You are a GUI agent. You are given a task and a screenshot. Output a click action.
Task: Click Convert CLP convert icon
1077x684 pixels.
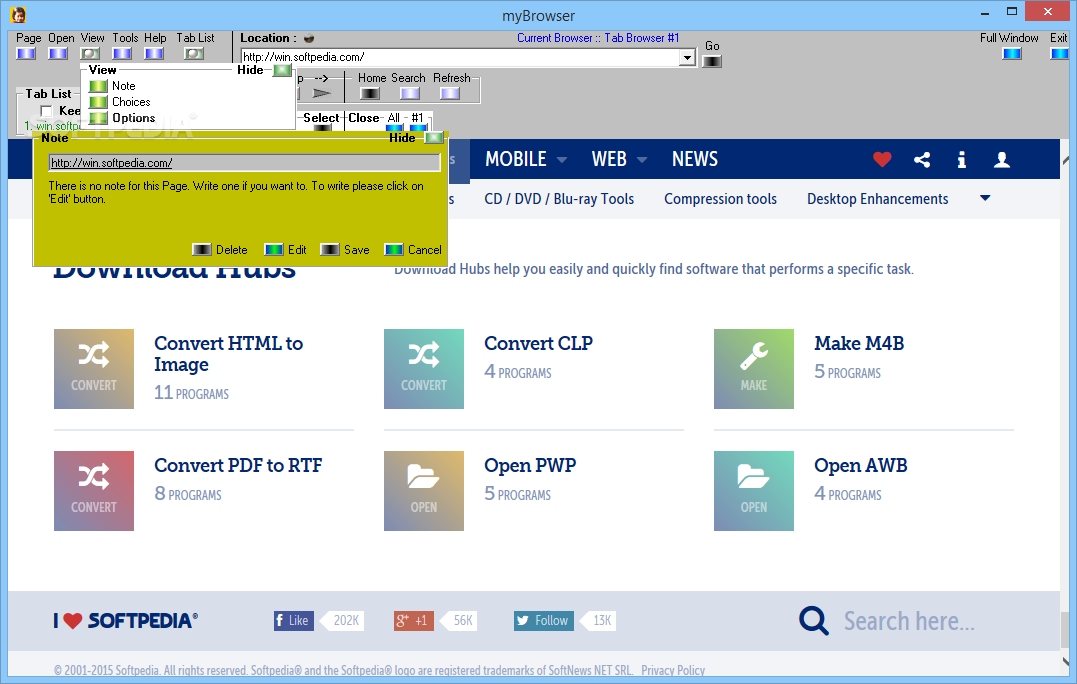(424, 369)
